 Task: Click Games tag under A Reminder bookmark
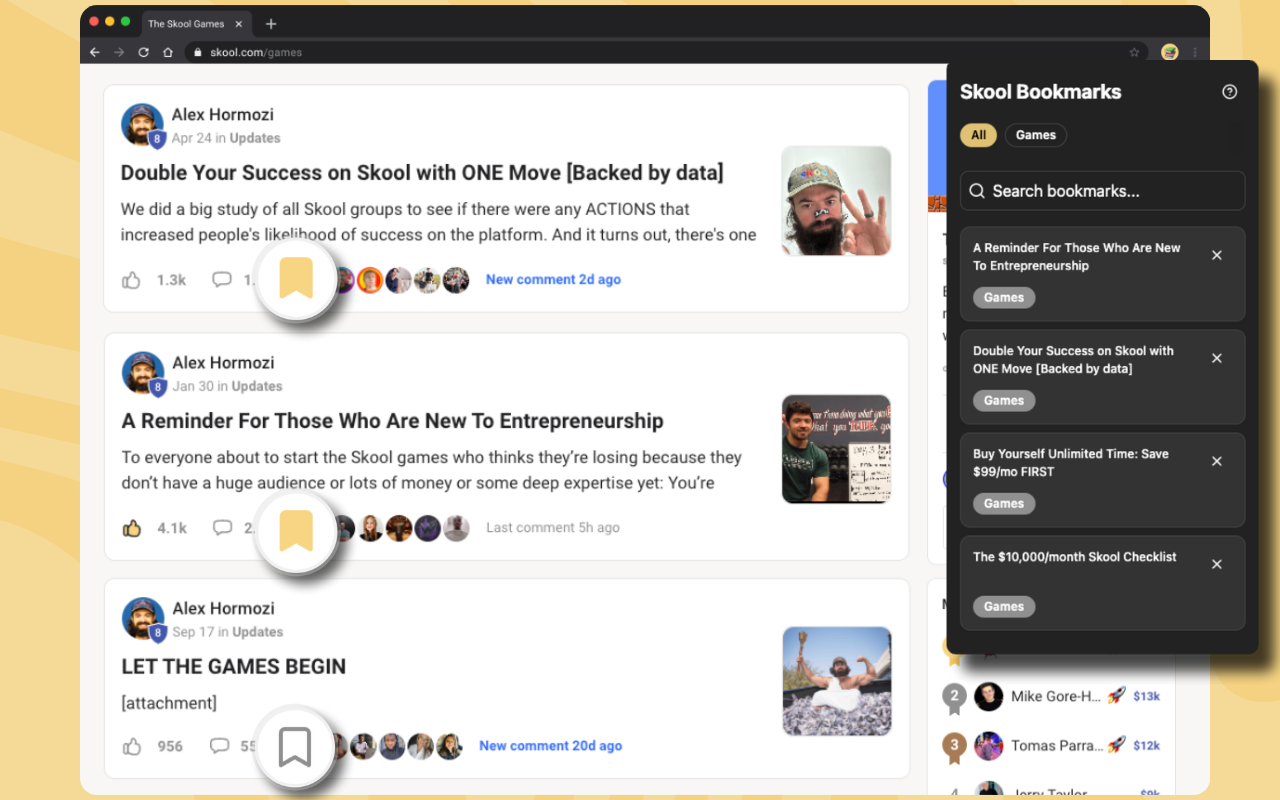tap(1004, 298)
